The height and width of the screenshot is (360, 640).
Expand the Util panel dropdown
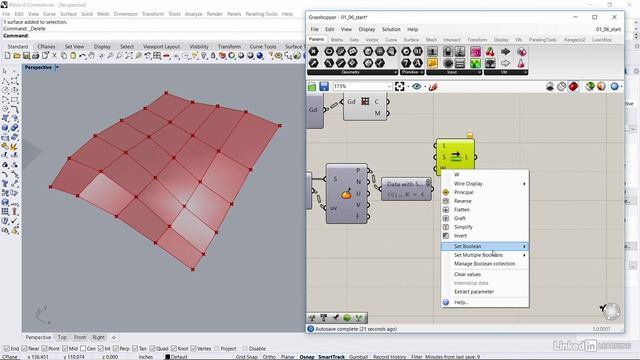point(525,72)
